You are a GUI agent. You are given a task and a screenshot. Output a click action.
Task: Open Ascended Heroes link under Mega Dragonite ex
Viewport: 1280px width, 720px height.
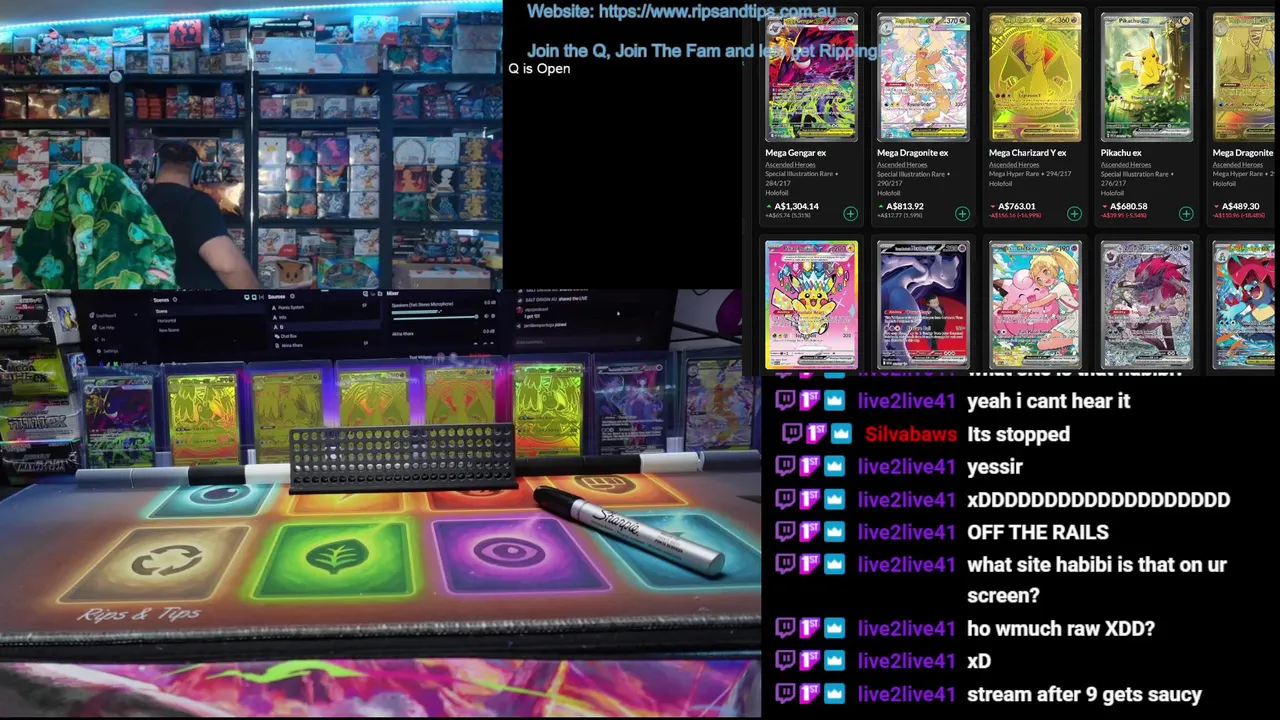point(902,165)
